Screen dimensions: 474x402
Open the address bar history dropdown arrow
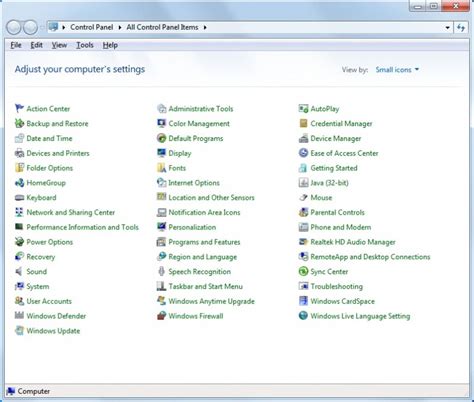click(x=447, y=27)
